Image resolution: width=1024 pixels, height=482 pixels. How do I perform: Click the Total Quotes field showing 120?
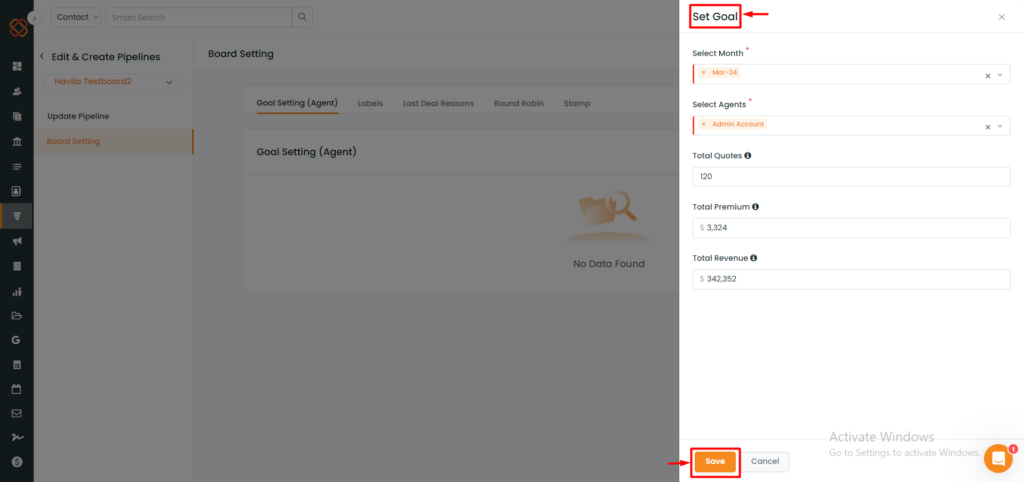click(x=852, y=176)
